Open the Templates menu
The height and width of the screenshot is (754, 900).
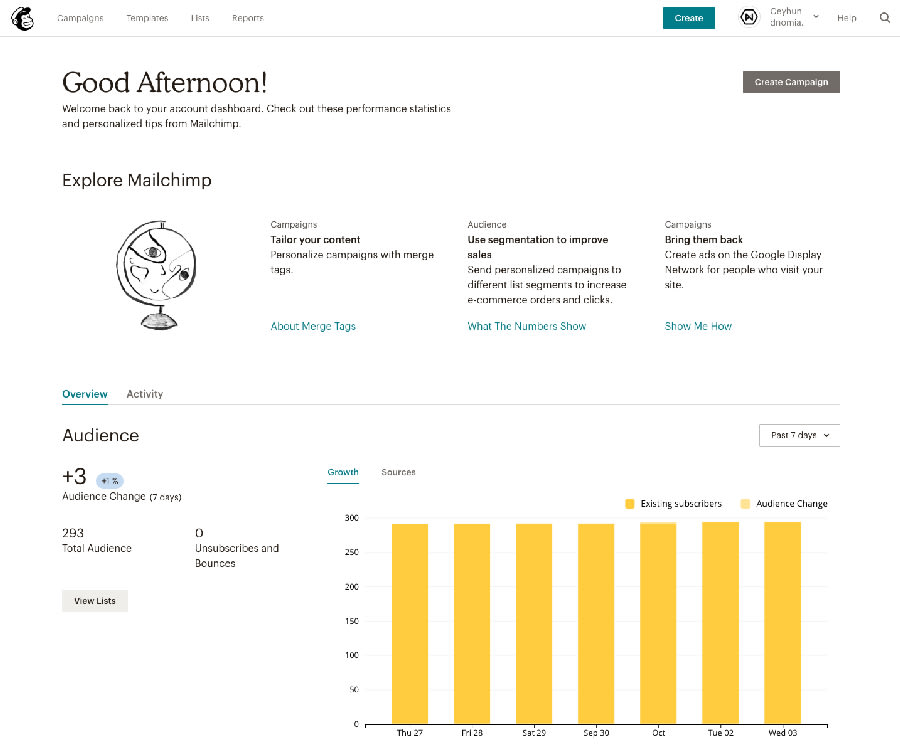(x=147, y=18)
